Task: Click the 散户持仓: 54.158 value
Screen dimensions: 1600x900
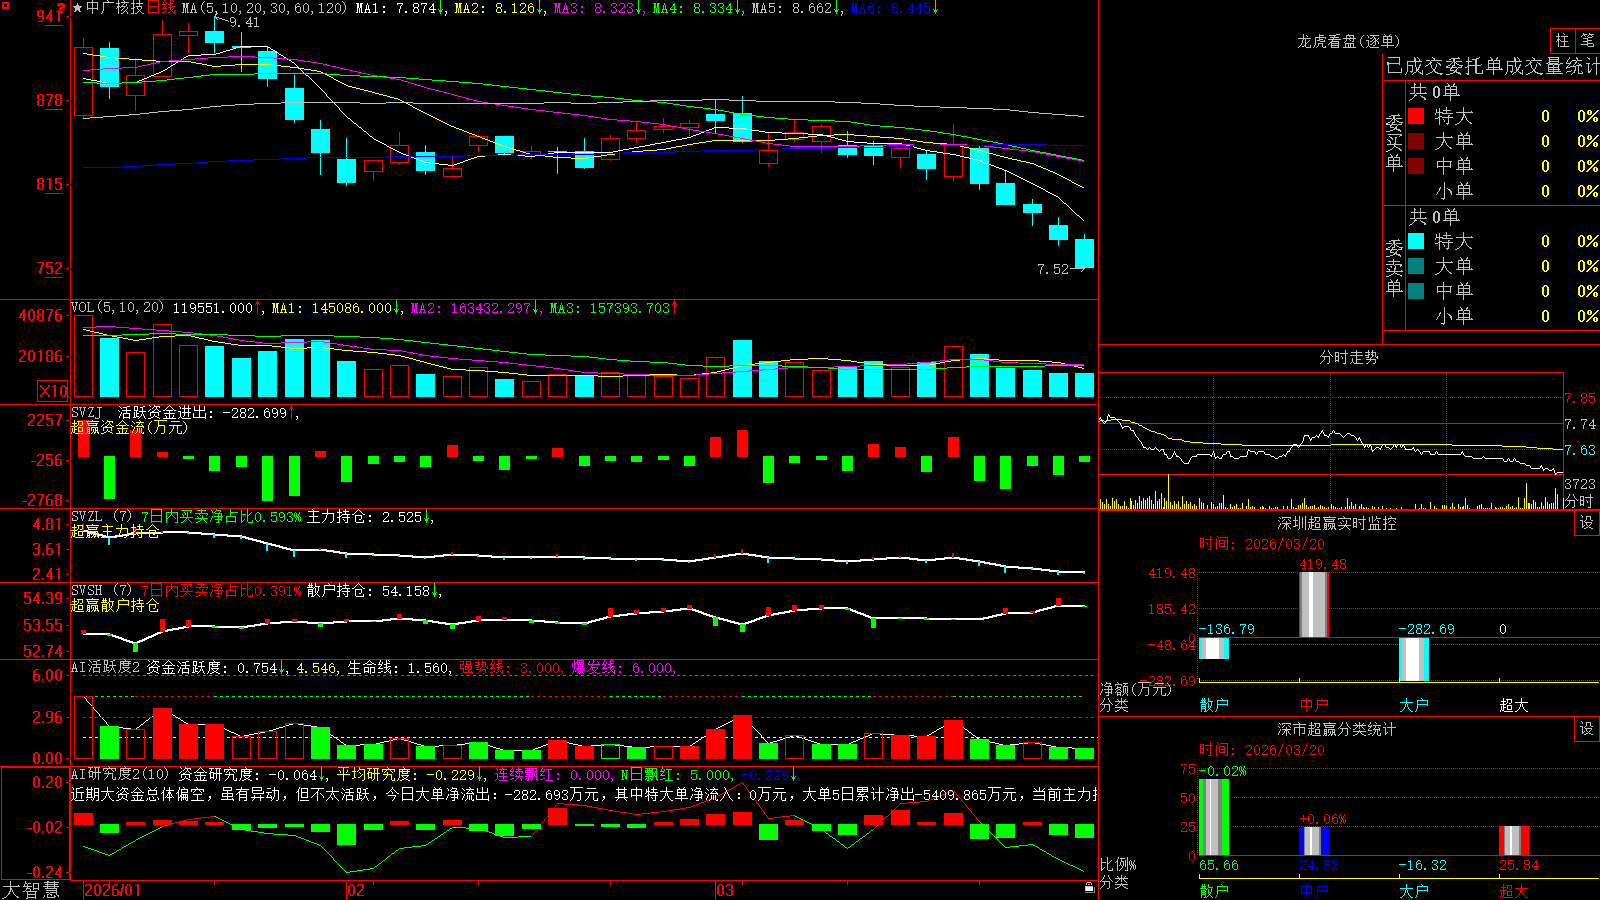Action: (368, 591)
